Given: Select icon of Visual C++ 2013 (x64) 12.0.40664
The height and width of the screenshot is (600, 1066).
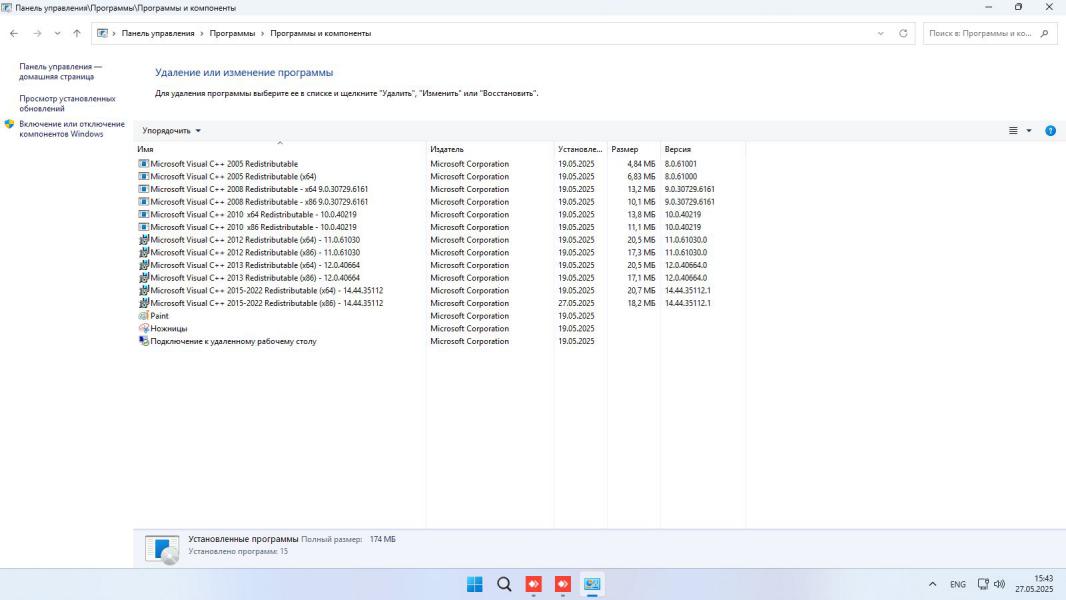Looking at the screenshot, I should 143,265.
